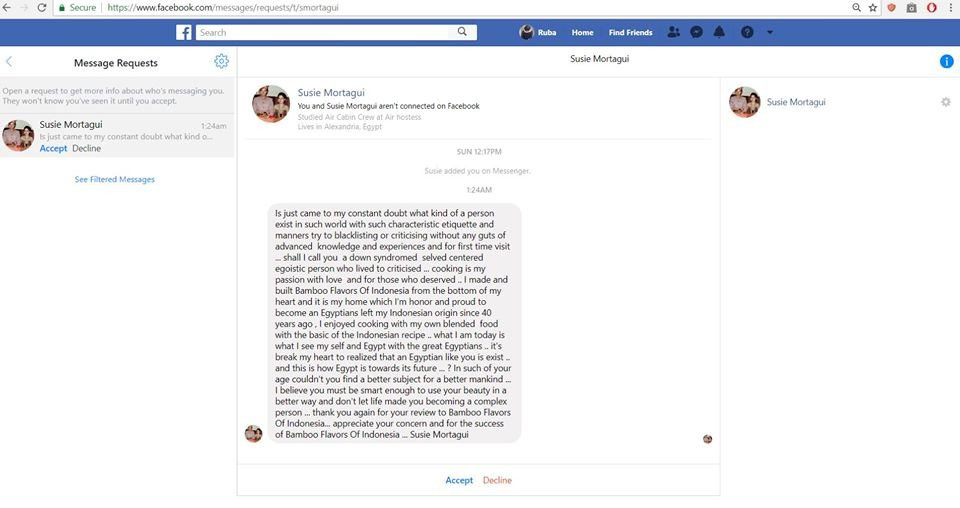Open Message Requests settings gear
960x508 pixels.
(x=221, y=61)
